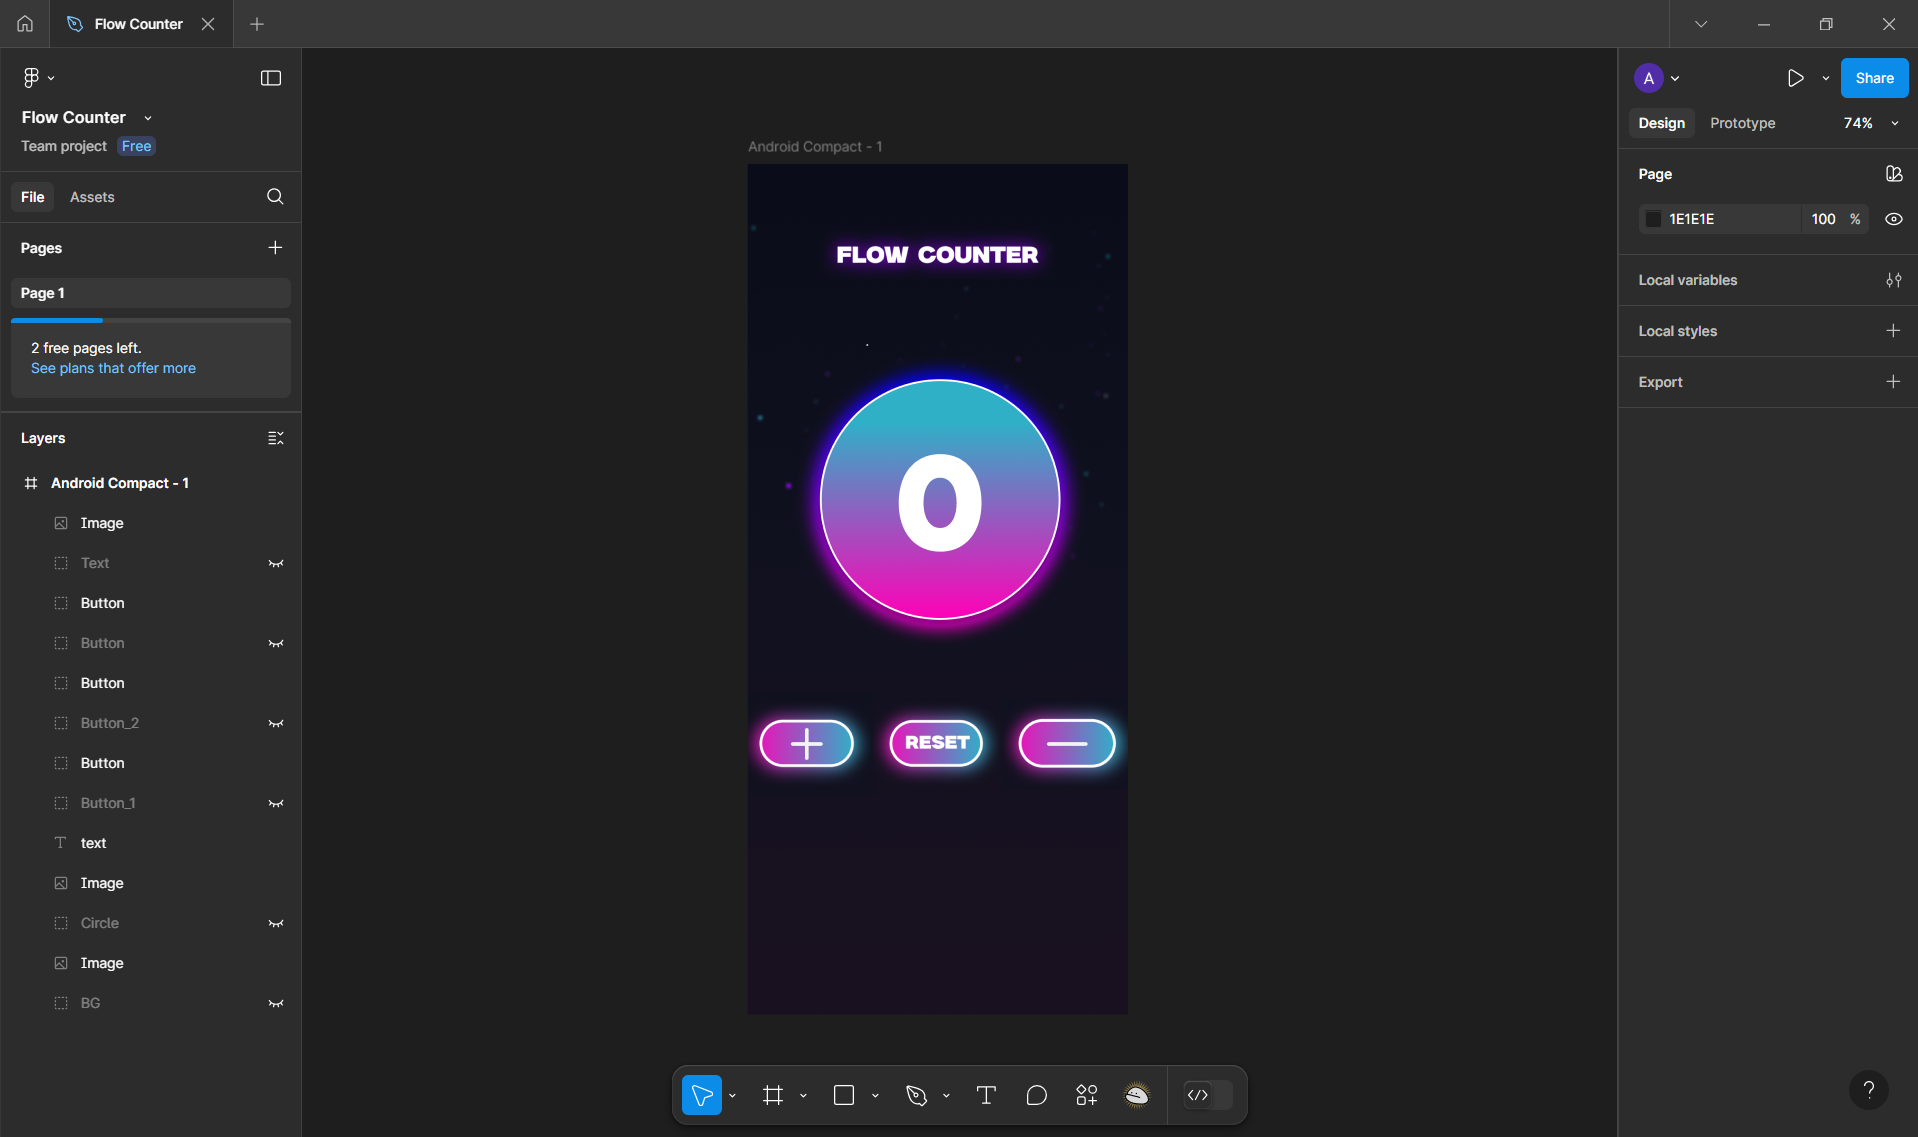Expand the user avatar dropdown chevron
1918x1137 pixels.
(x=1675, y=78)
